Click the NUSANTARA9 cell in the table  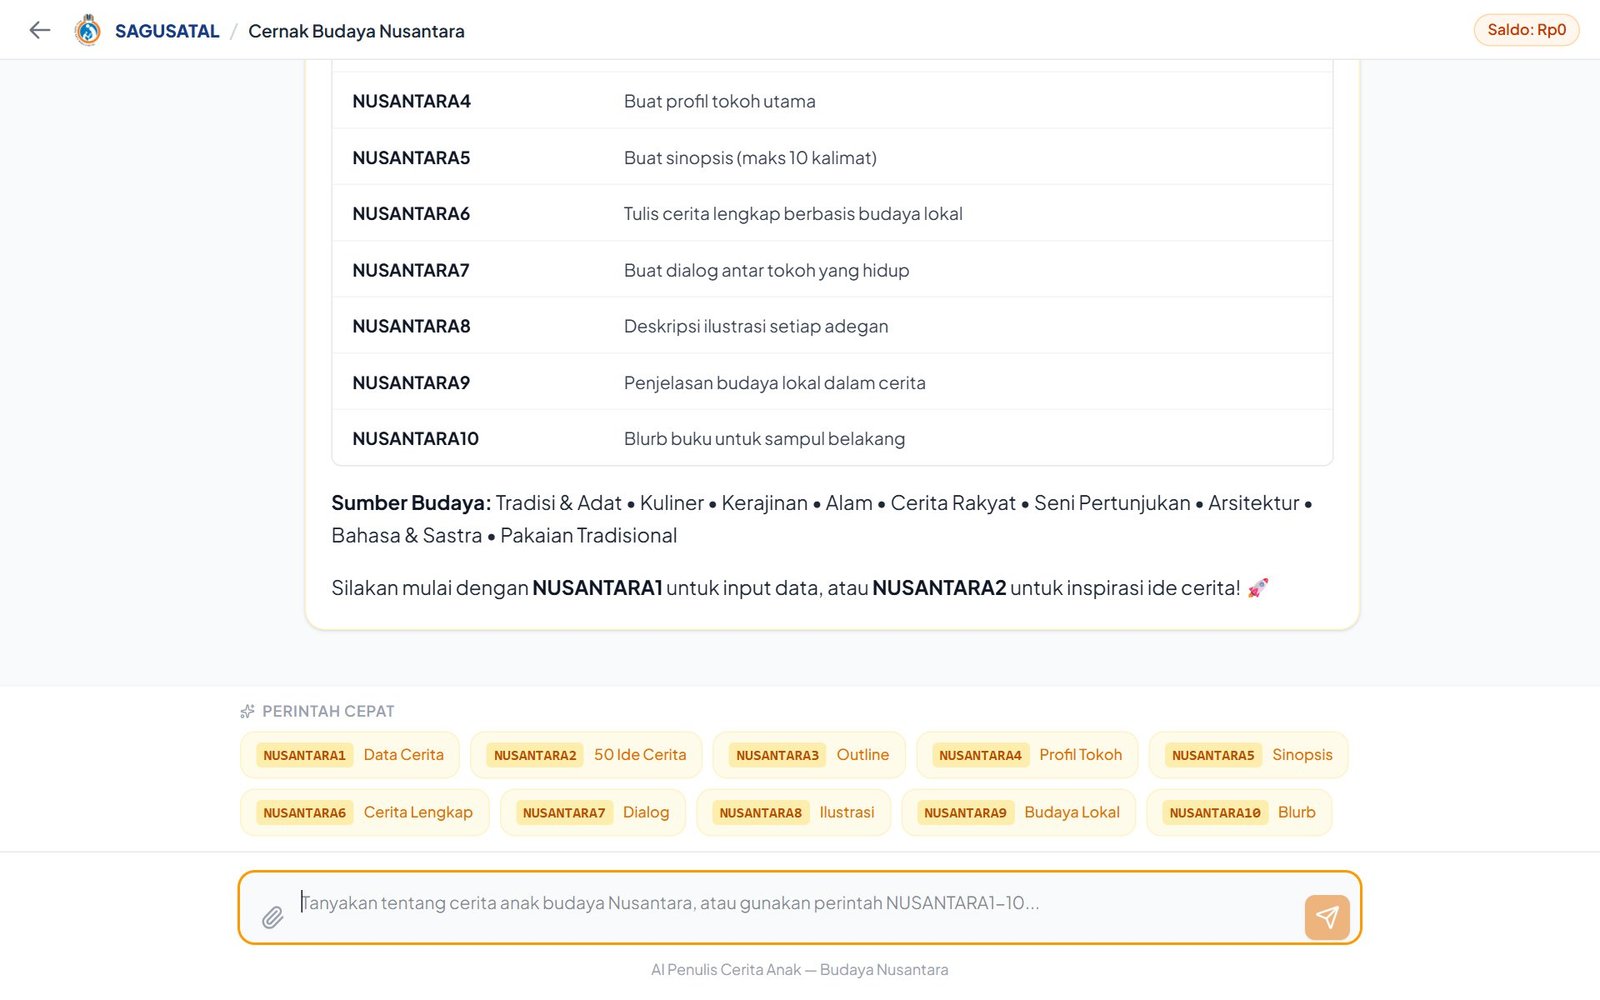pyautogui.click(x=411, y=383)
